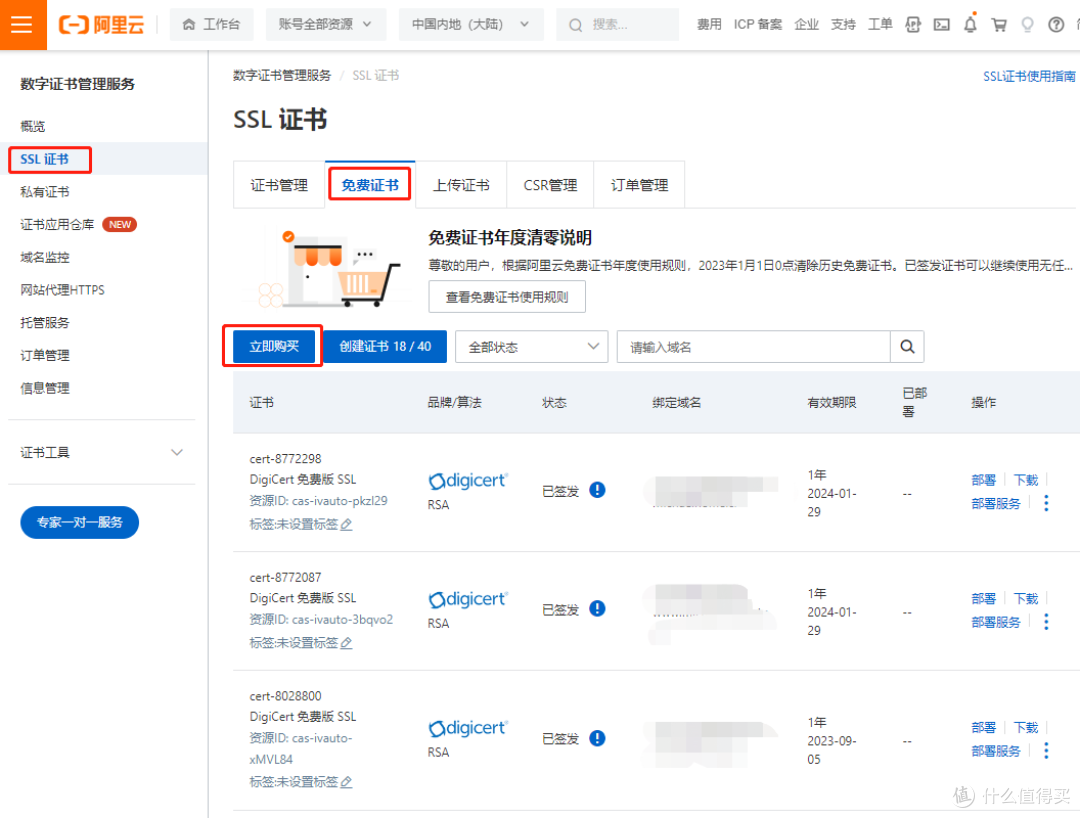Open 支持 in the top bar
The height and width of the screenshot is (818, 1080).
[x=843, y=25]
